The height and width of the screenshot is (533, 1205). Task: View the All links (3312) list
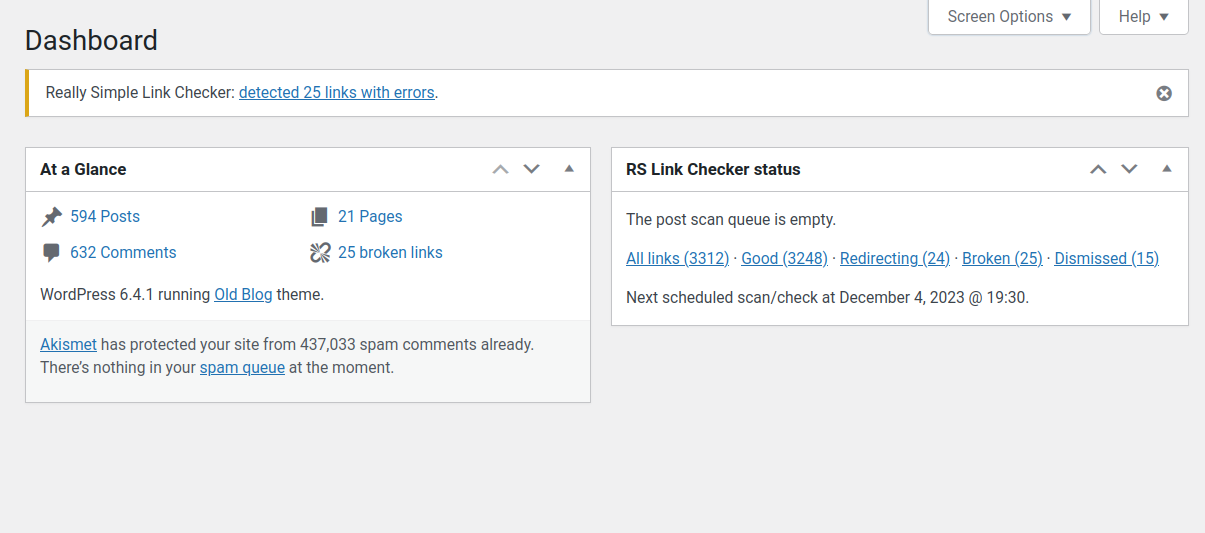(x=677, y=259)
